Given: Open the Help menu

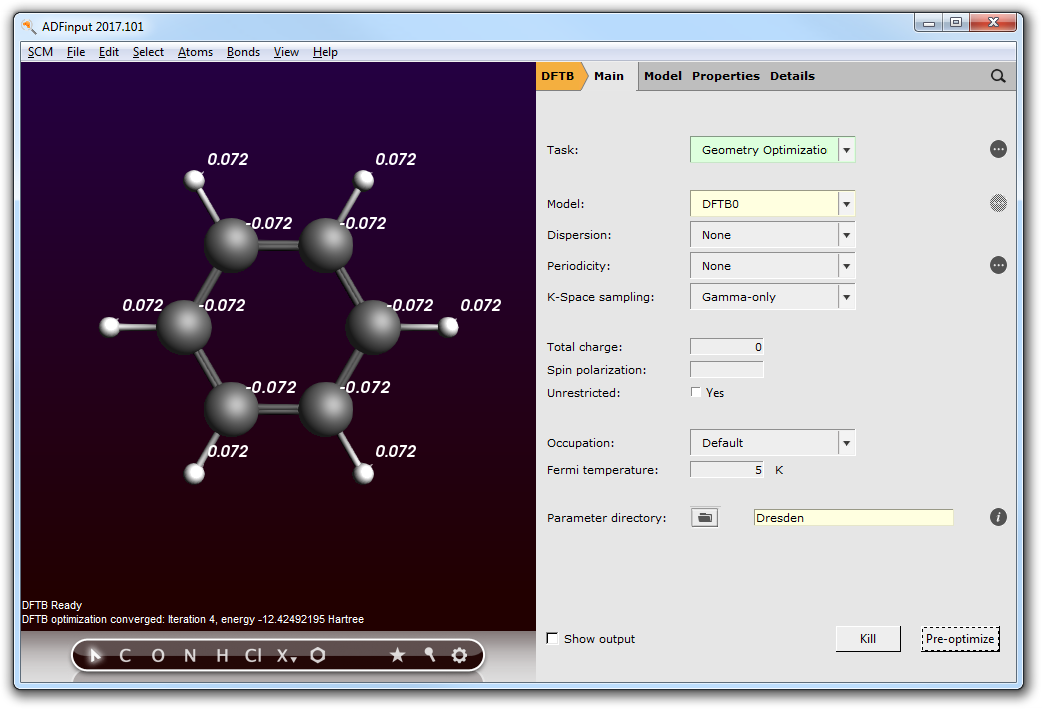Looking at the screenshot, I should point(325,52).
